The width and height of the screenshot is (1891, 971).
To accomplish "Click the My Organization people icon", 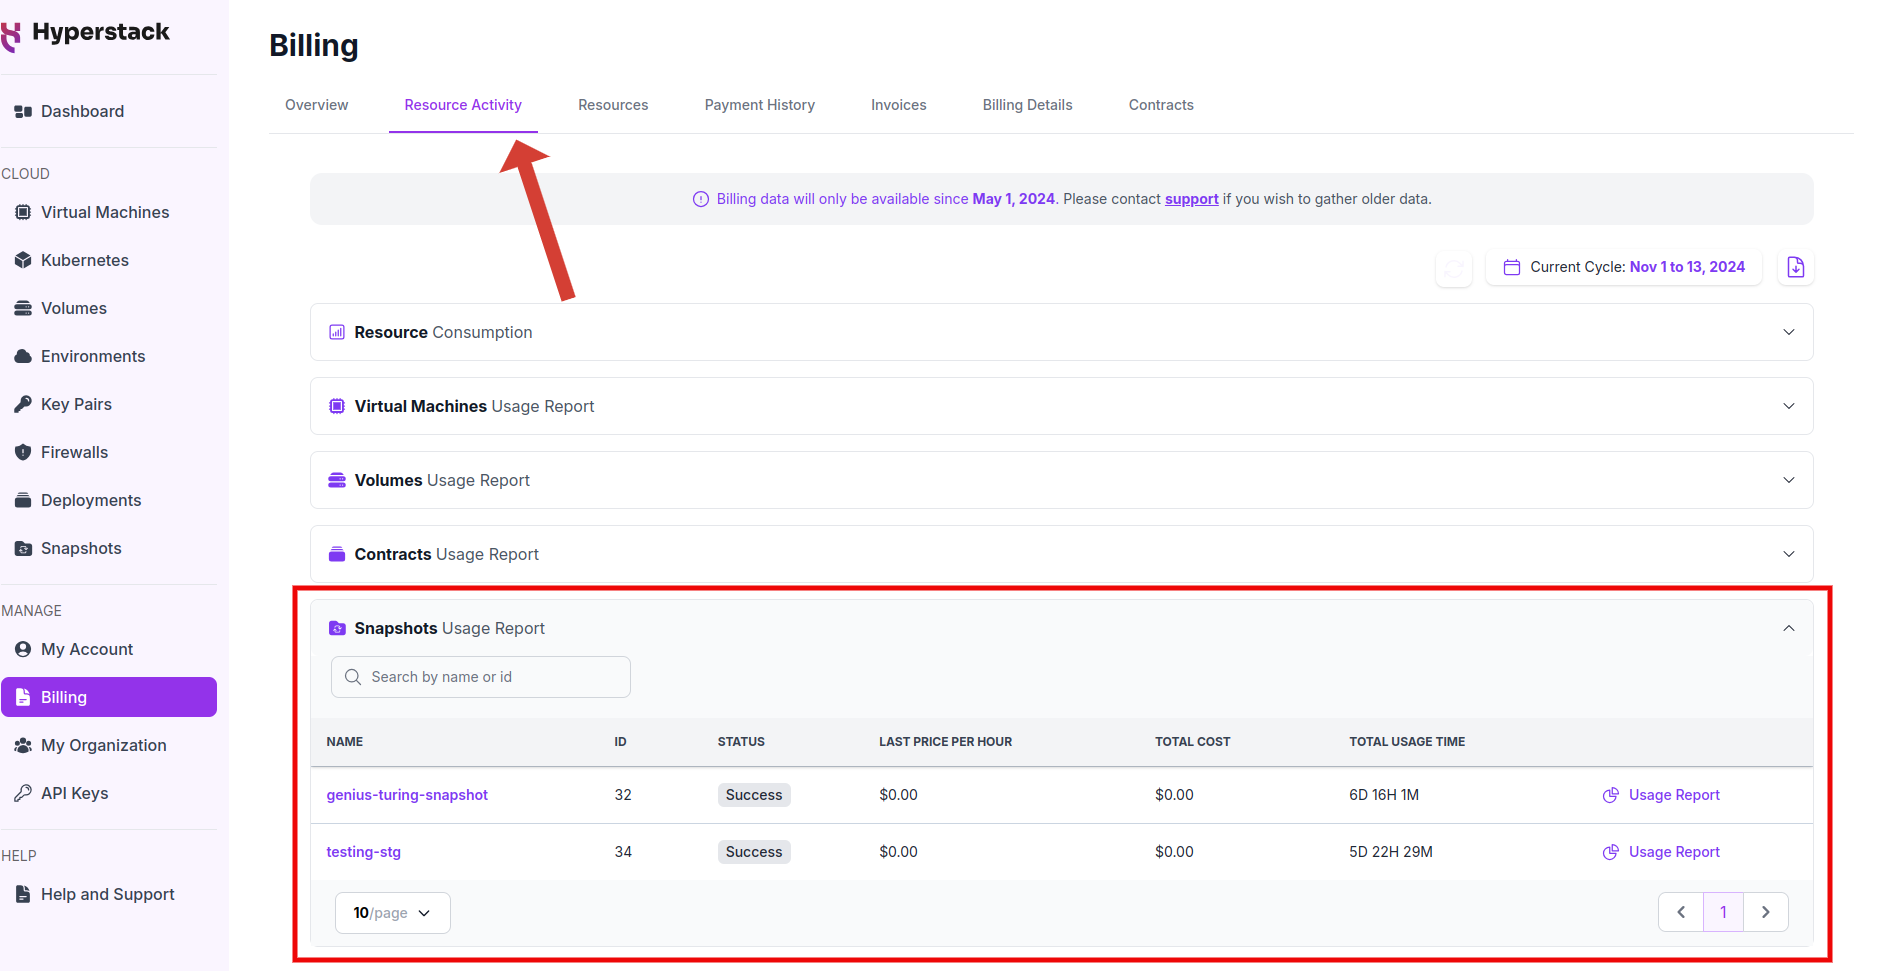I will coord(23,745).
